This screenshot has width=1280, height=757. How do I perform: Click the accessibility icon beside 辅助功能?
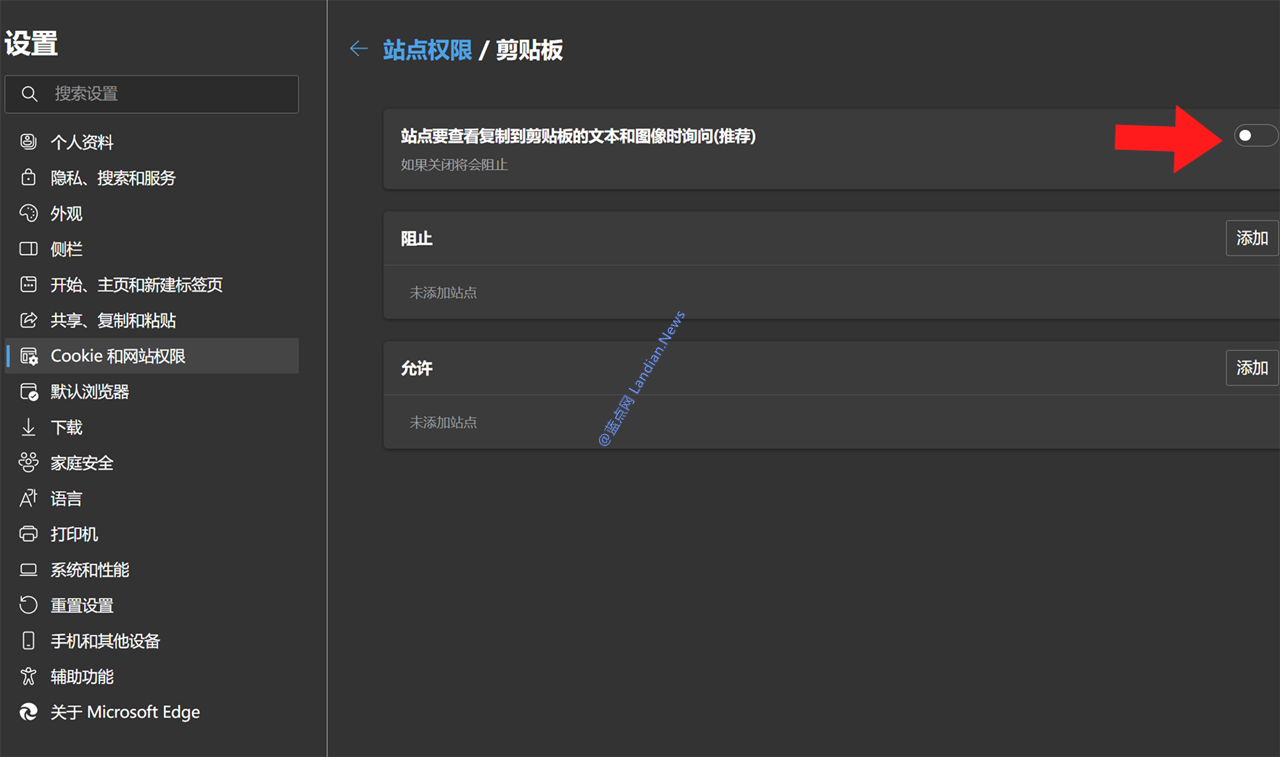[x=29, y=677]
